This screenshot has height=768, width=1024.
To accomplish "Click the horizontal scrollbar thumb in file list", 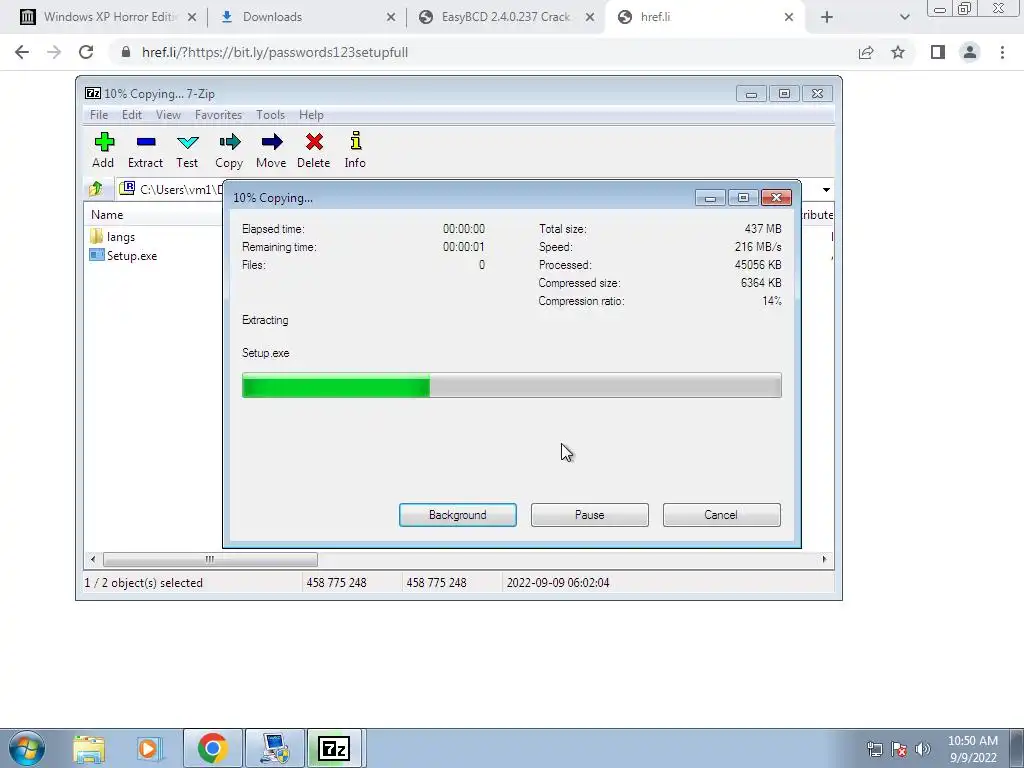I will [210, 559].
